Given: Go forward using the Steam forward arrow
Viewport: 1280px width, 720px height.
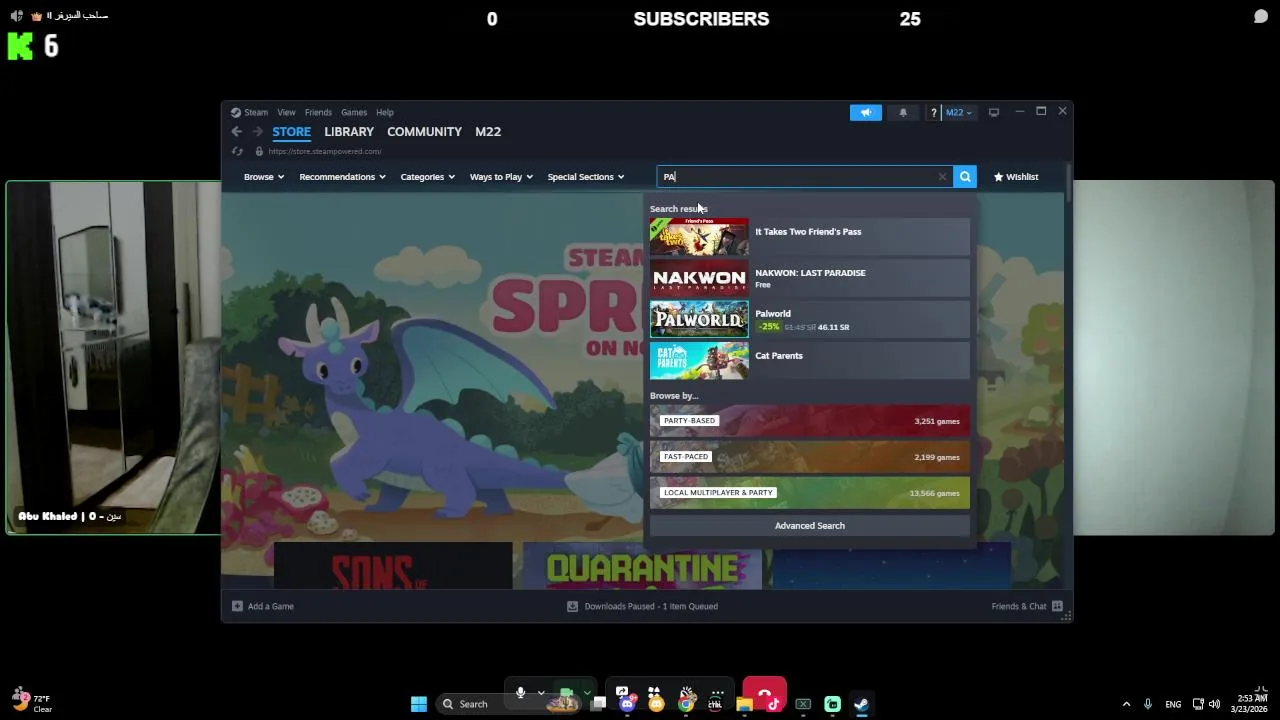Looking at the screenshot, I should [257, 131].
